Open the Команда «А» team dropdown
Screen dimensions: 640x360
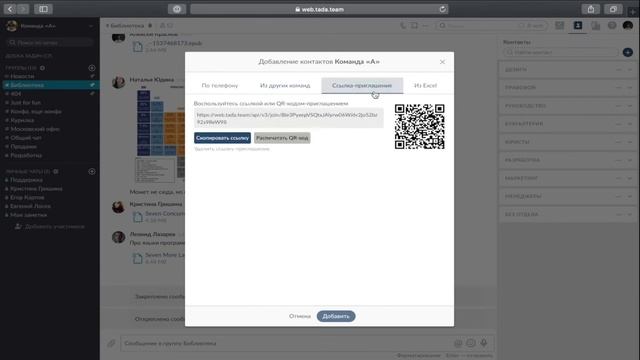tap(91, 26)
